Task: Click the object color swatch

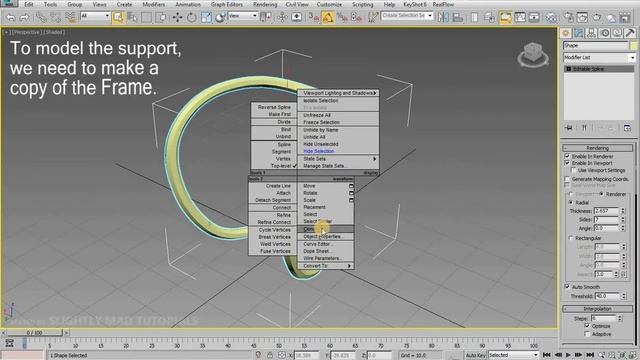Action: [x=633, y=46]
